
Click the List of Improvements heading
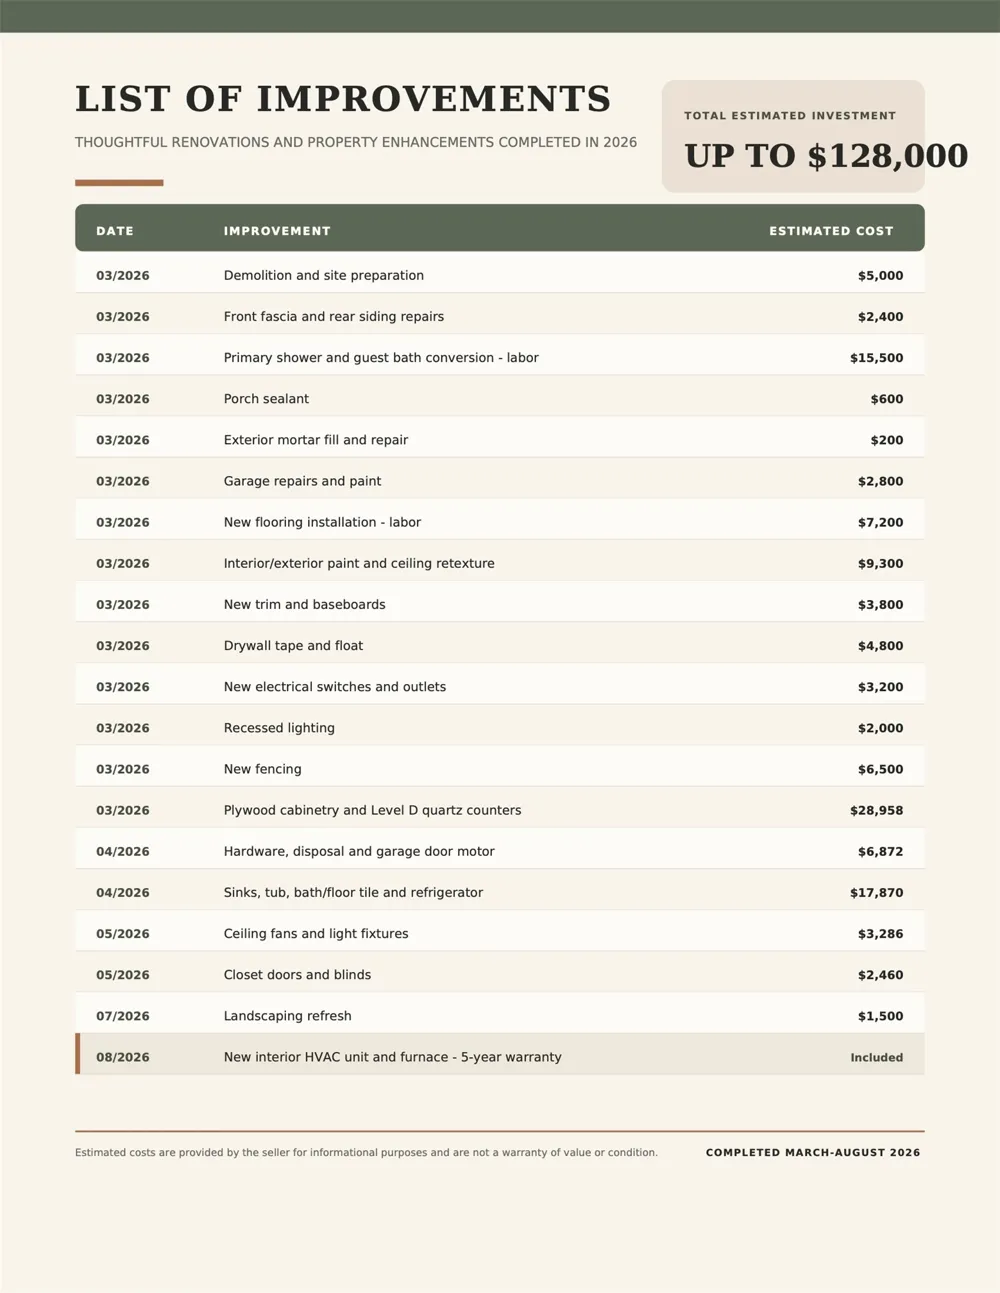click(343, 99)
